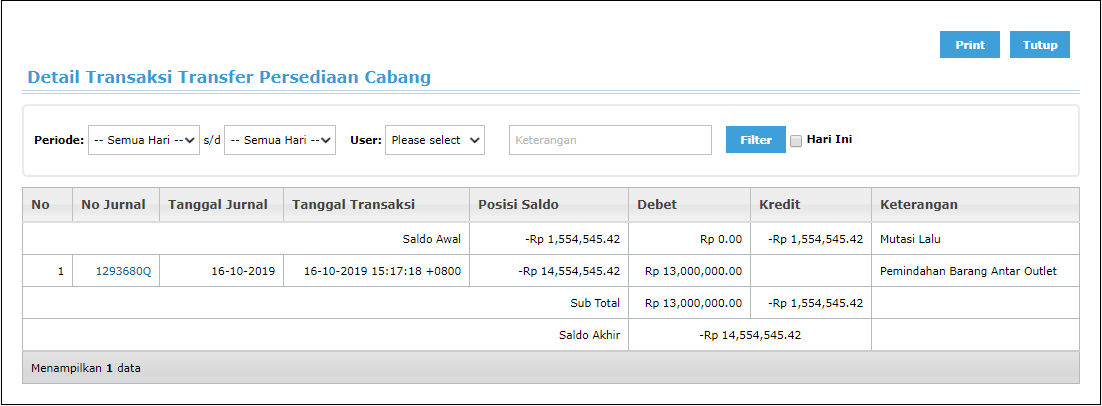Select the Saldo Akhir amount cell
The image size is (1102, 406).
coord(750,335)
